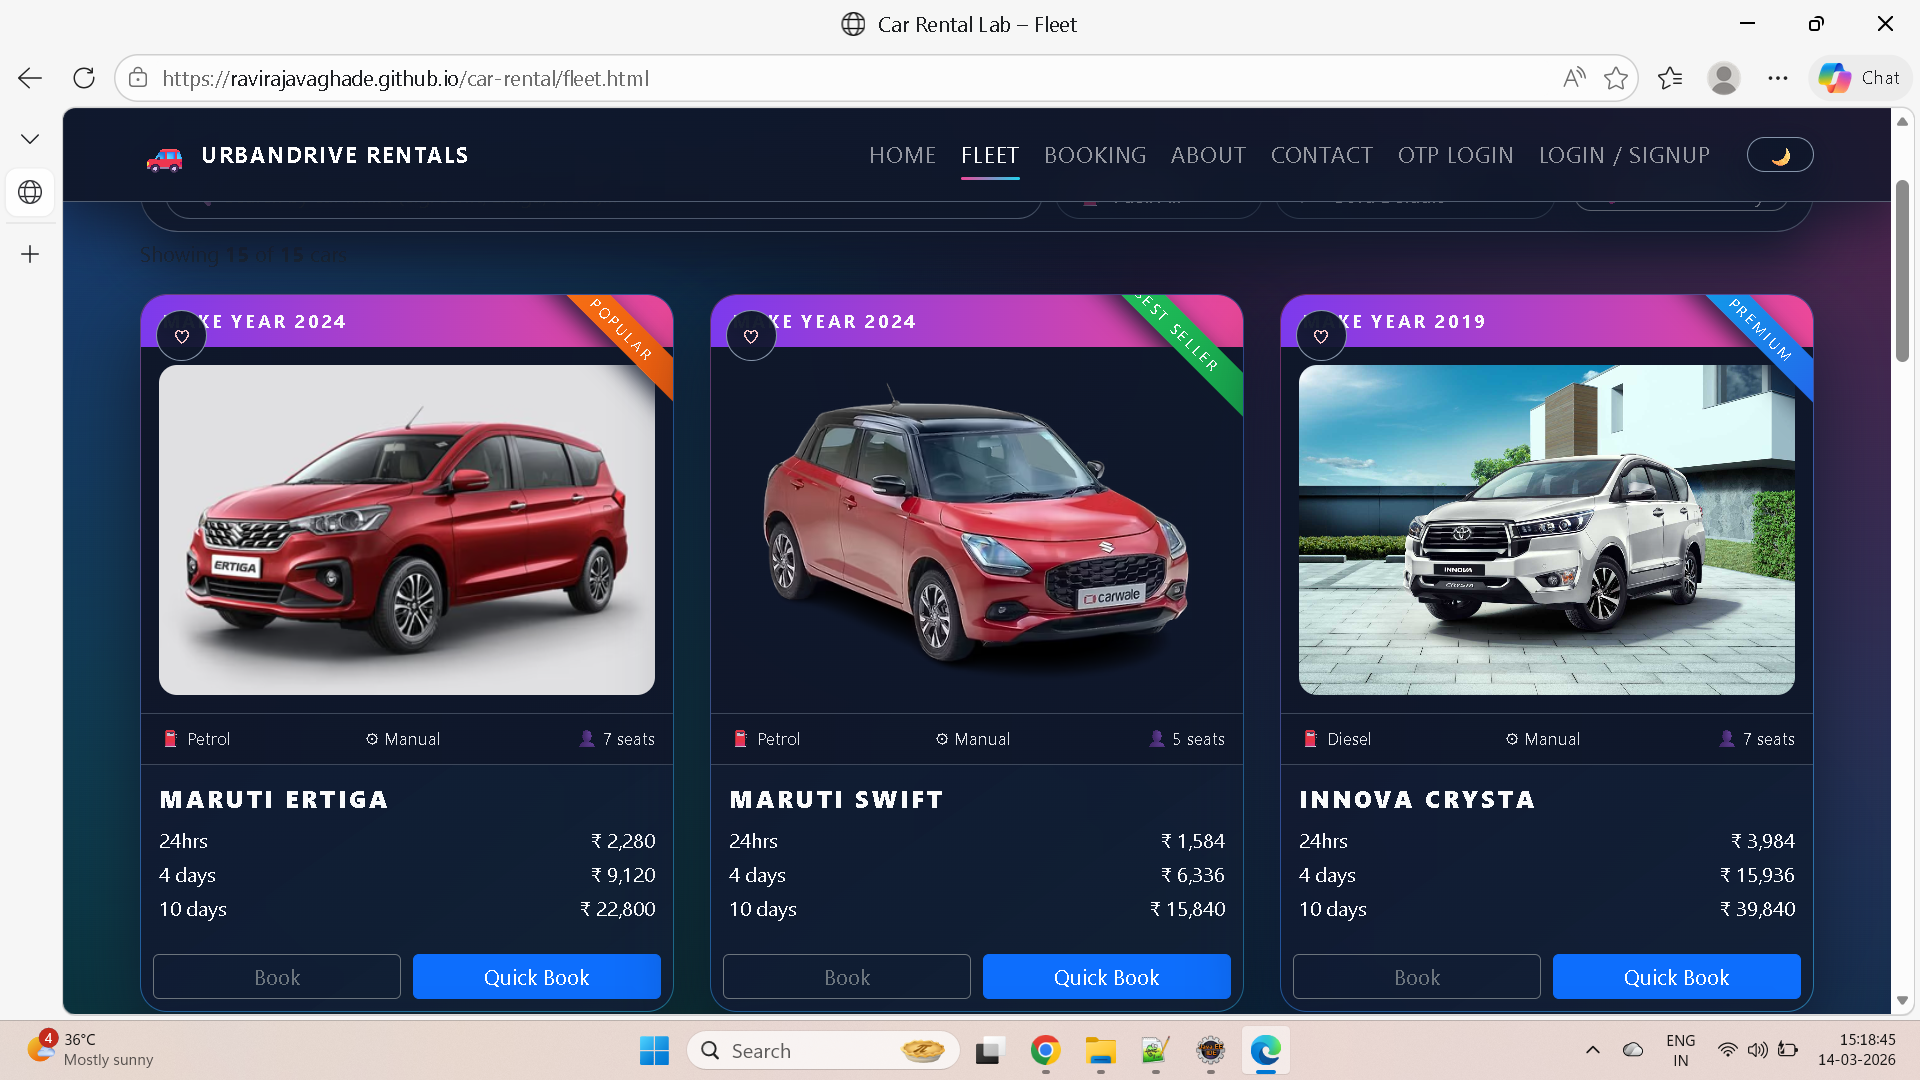Refresh the browser page

coord(84,78)
